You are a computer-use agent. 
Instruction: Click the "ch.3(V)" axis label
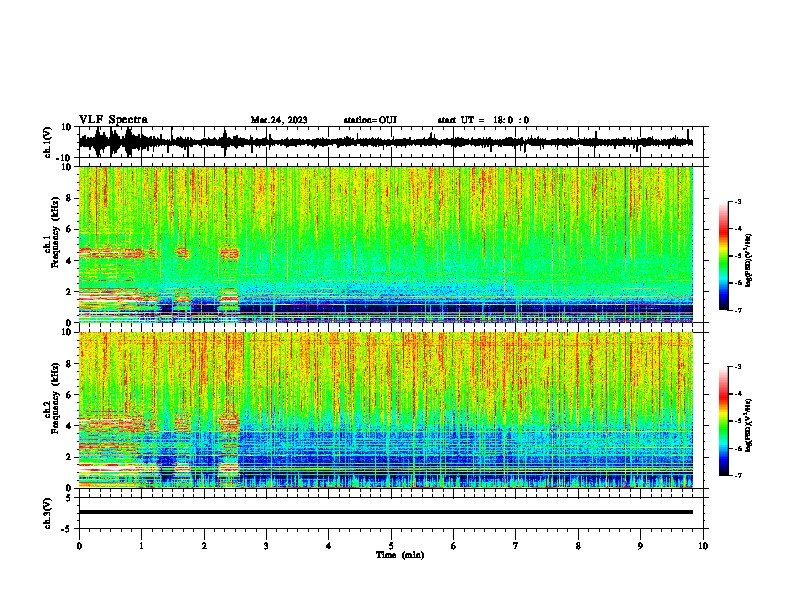point(48,513)
